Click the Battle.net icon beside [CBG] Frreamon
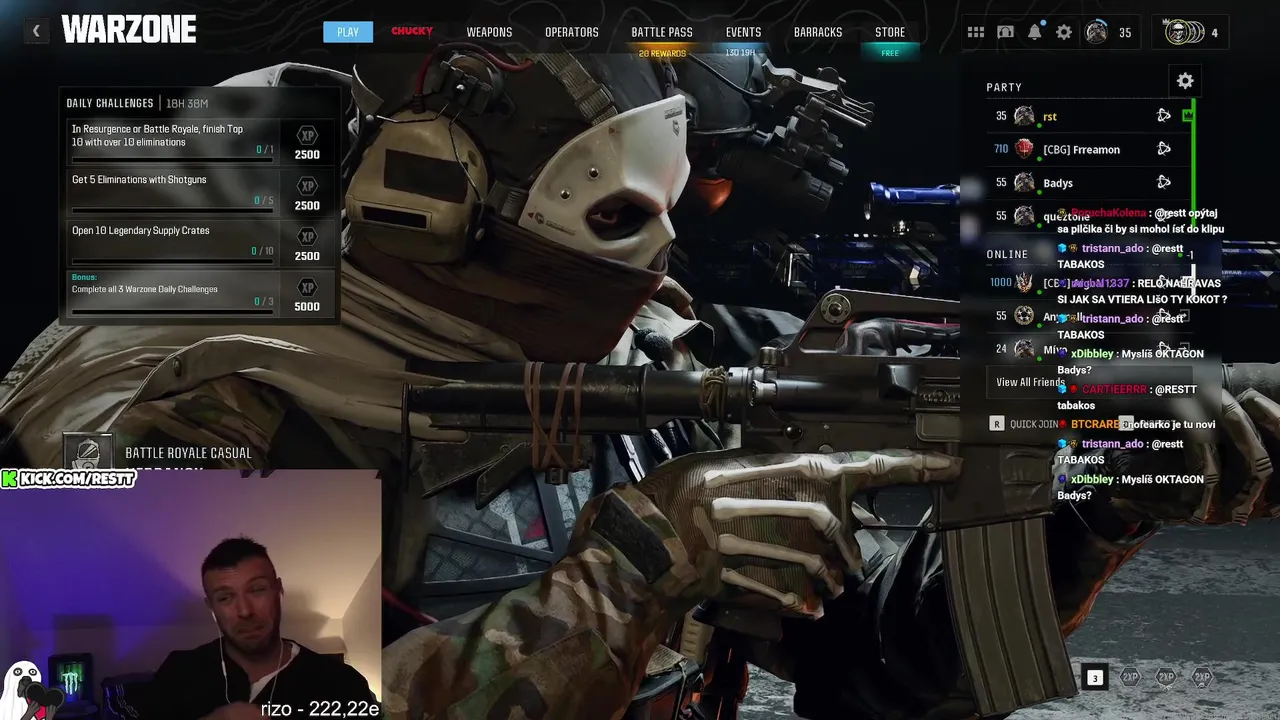1280x720 pixels. coord(1164,149)
